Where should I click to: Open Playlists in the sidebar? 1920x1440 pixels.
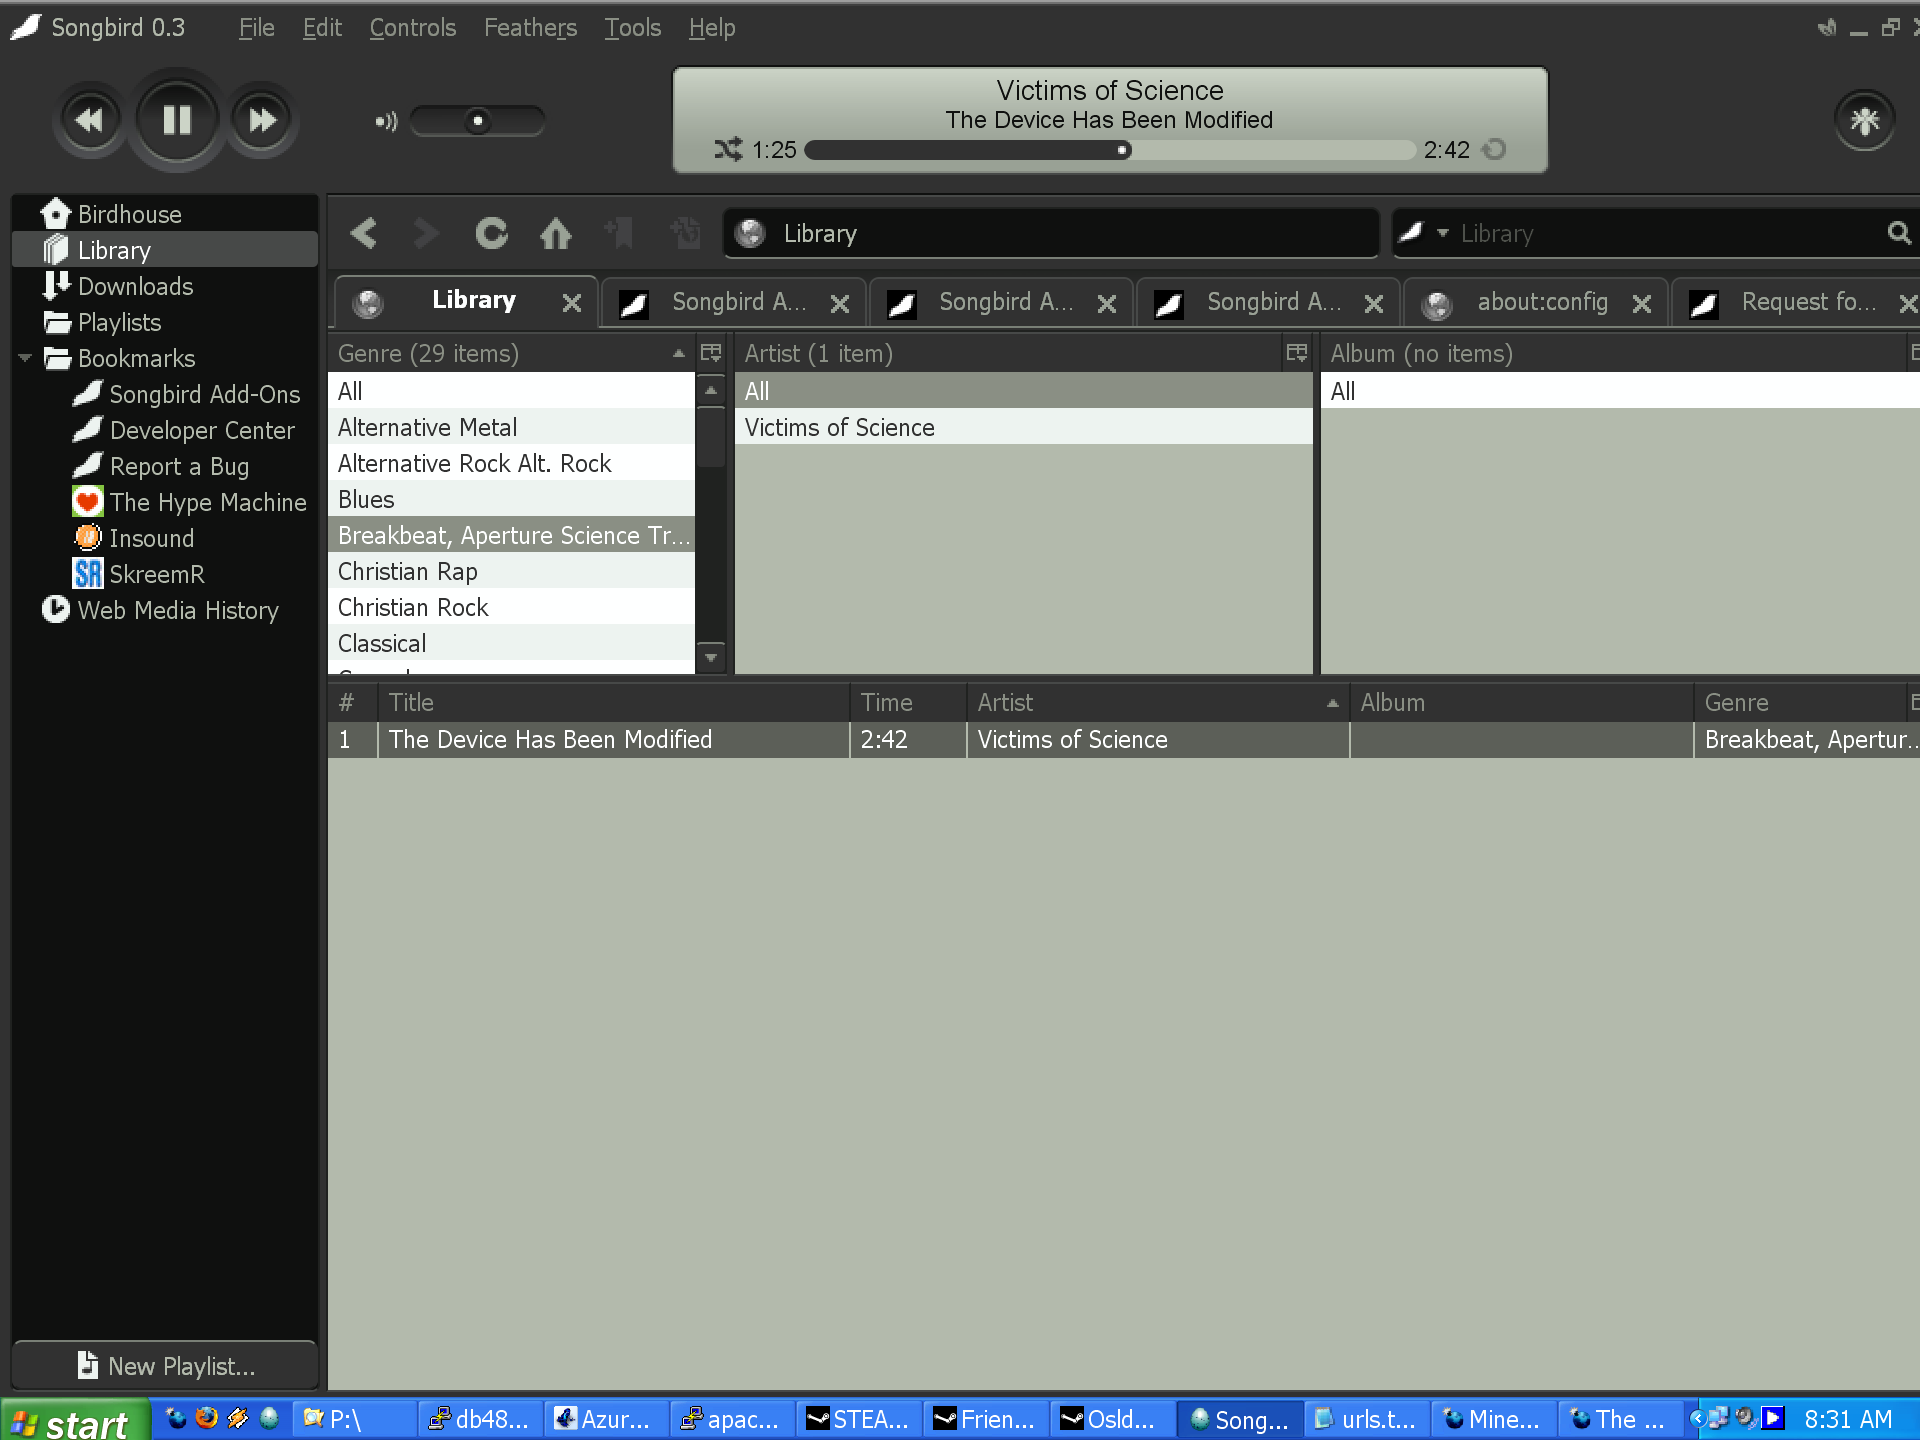pyautogui.click(x=165, y=322)
